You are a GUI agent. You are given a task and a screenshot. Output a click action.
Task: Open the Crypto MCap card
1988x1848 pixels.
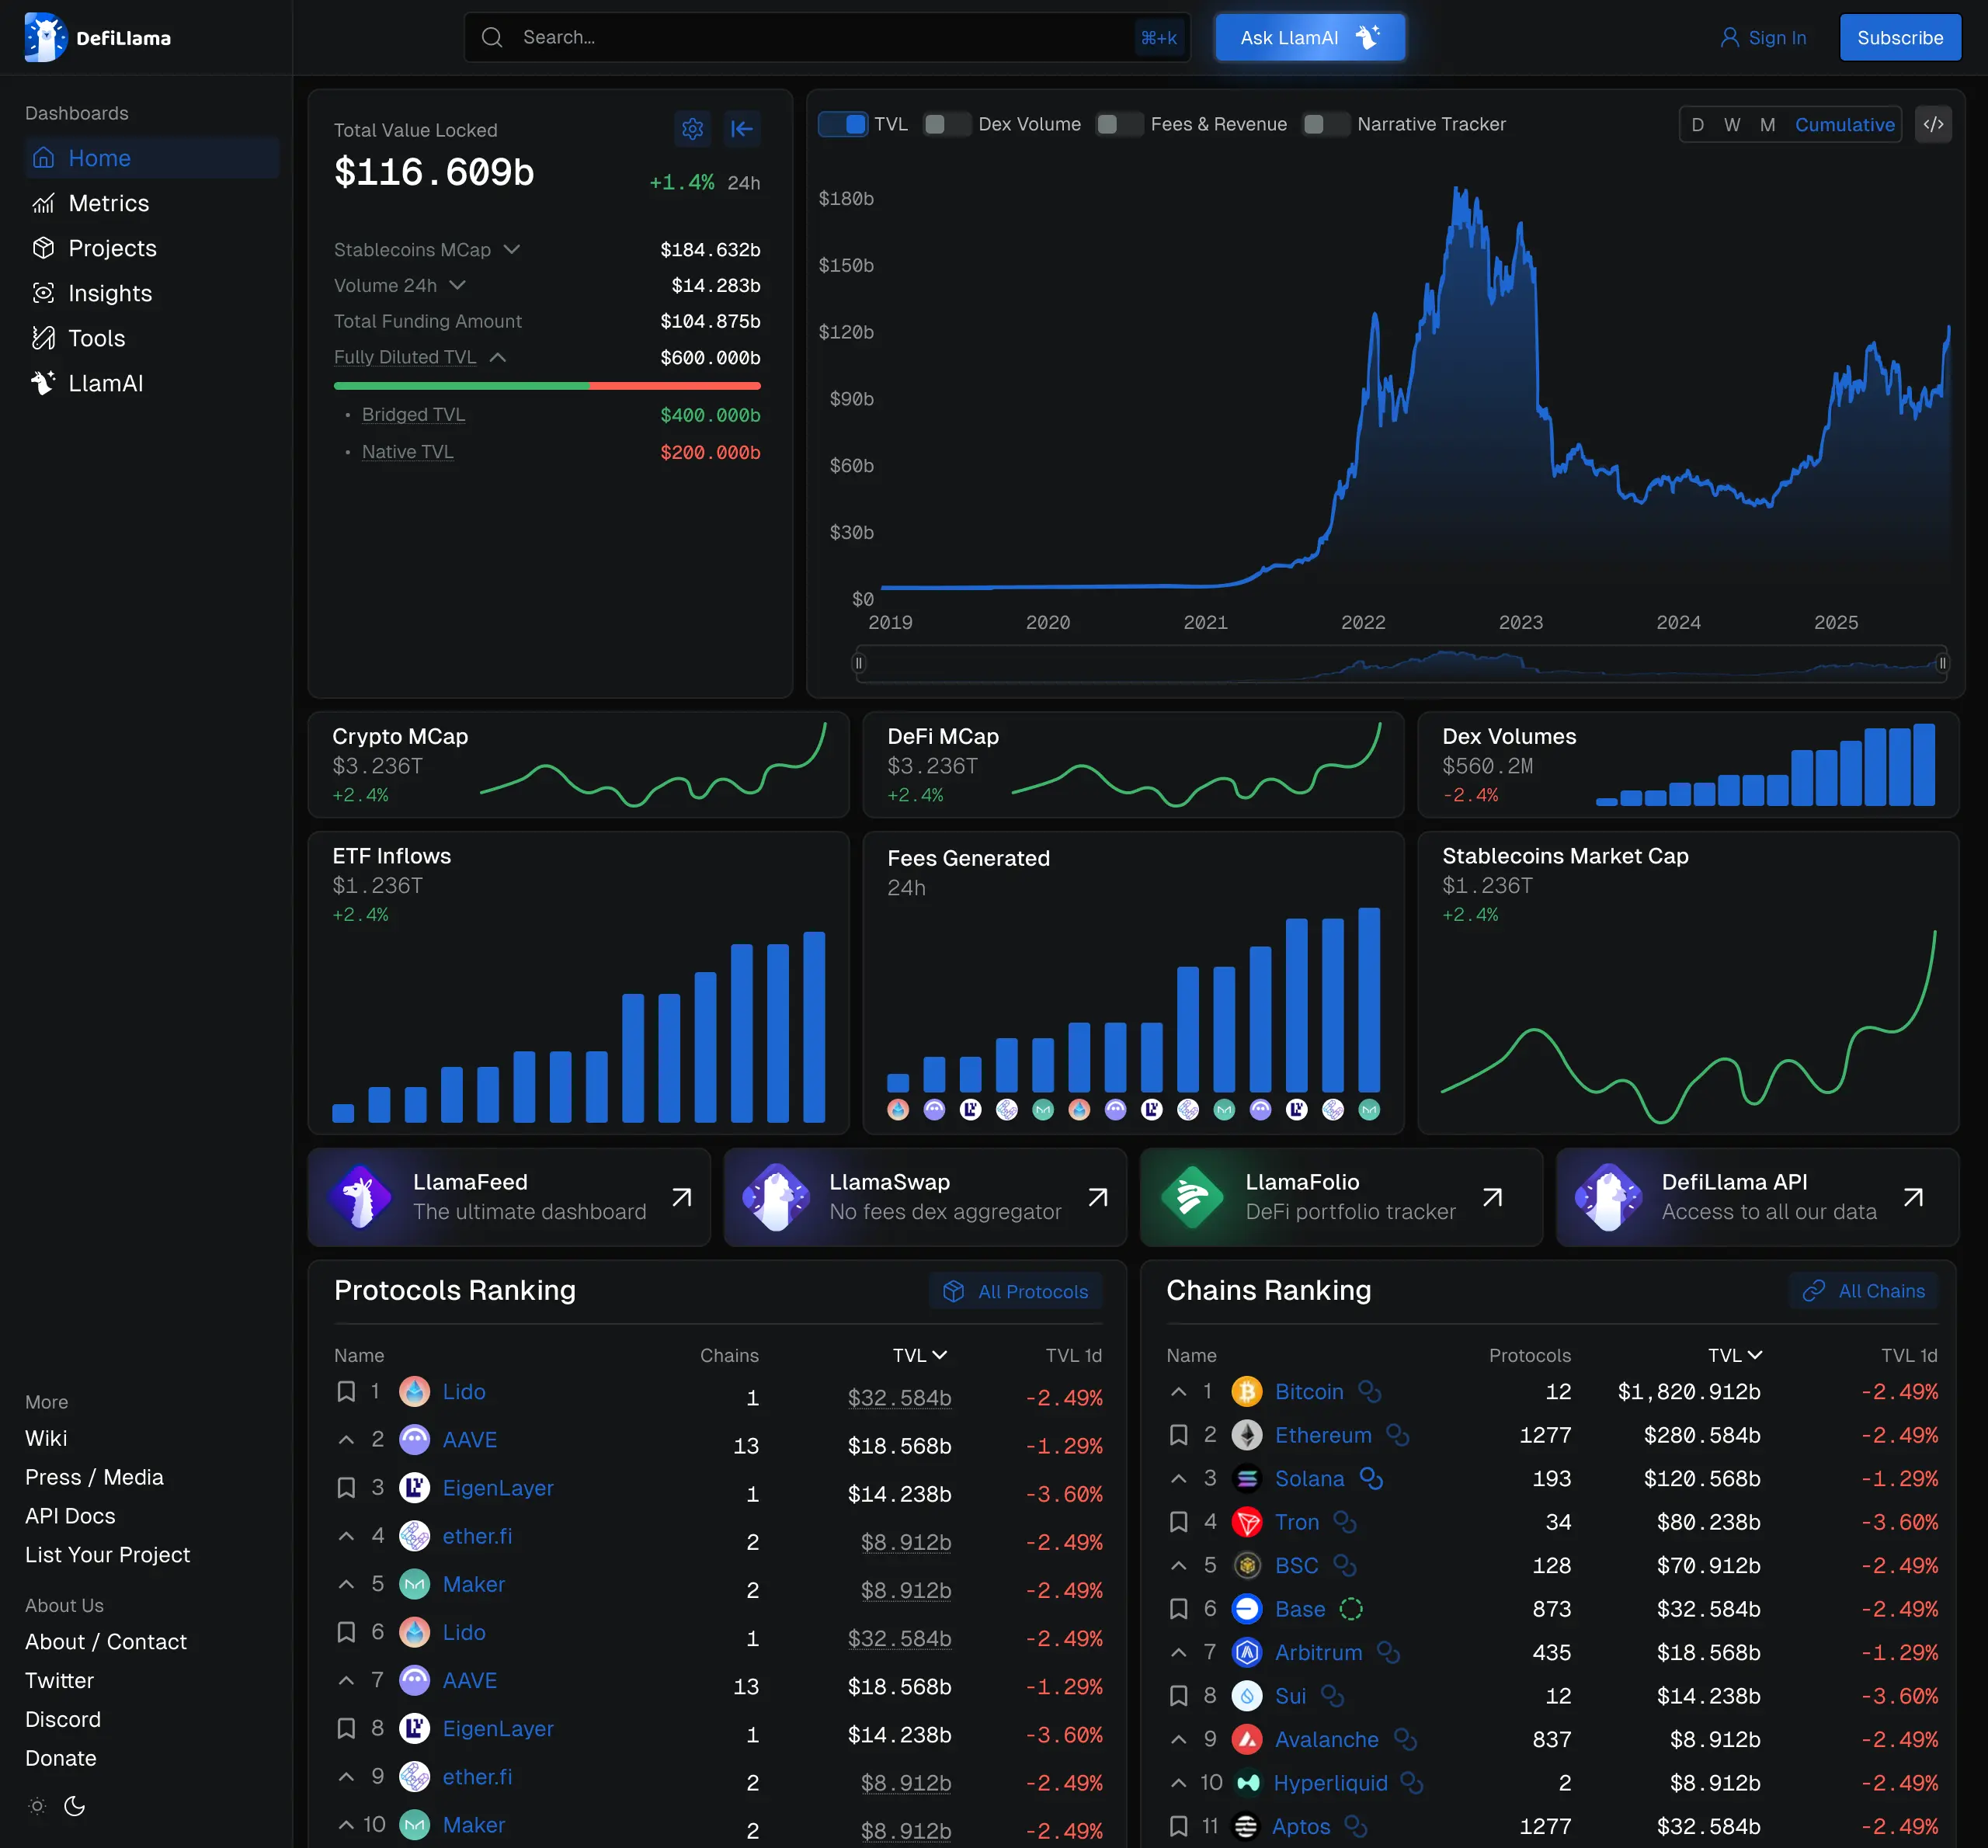tap(579, 765)
